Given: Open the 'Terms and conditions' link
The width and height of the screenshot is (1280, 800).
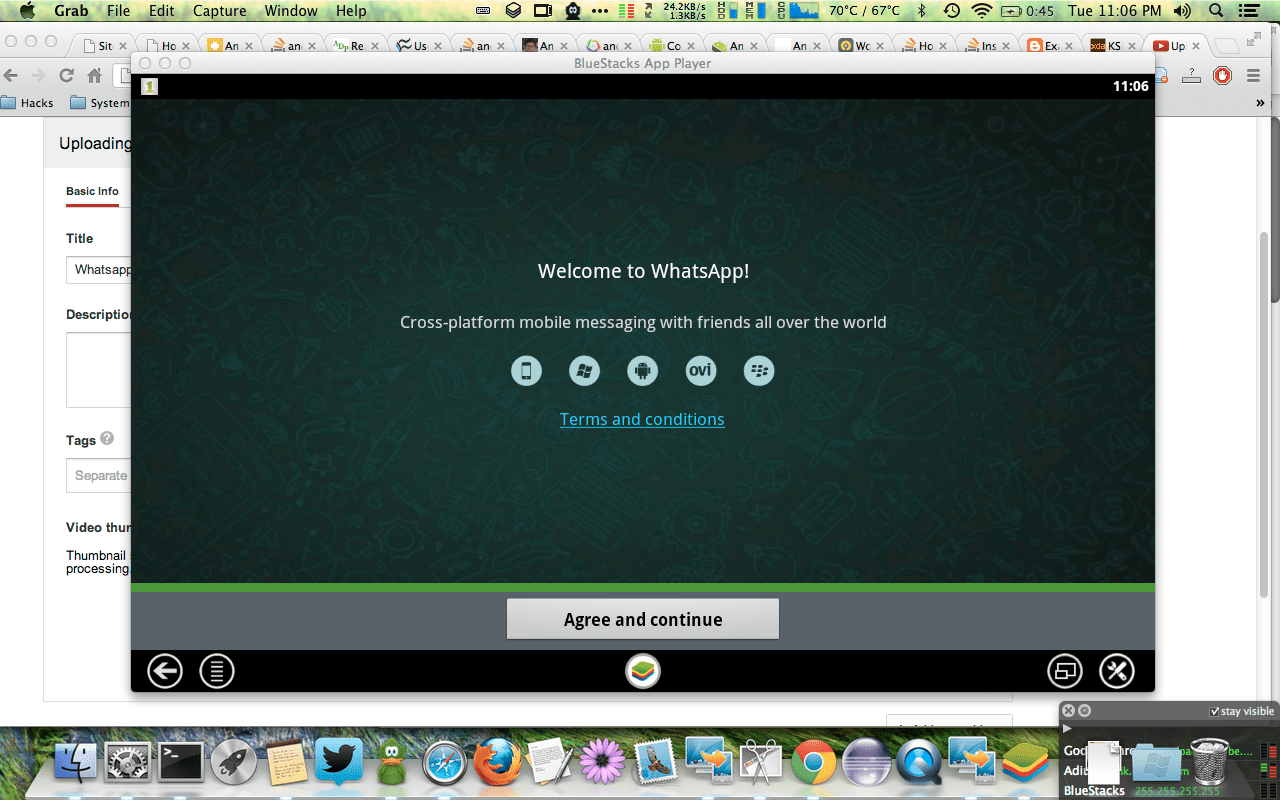Looking at the screenshot, I should tap(642, 419).
